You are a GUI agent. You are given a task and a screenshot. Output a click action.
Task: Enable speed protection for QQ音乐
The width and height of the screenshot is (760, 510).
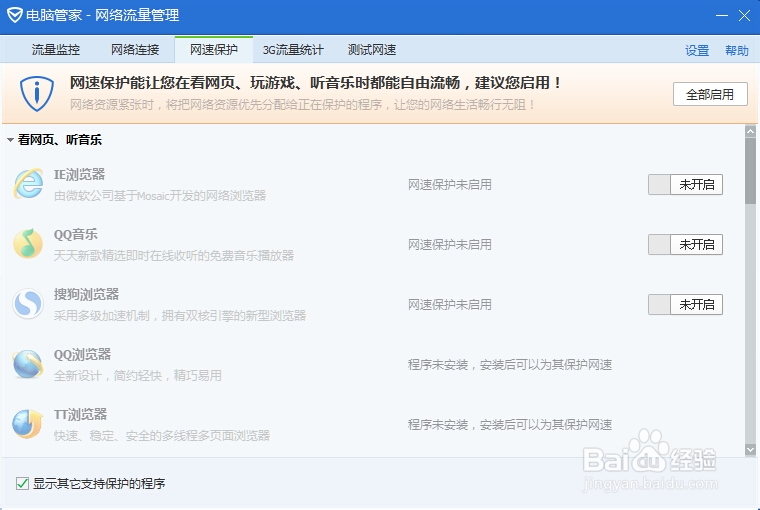[x=685, y=244]
